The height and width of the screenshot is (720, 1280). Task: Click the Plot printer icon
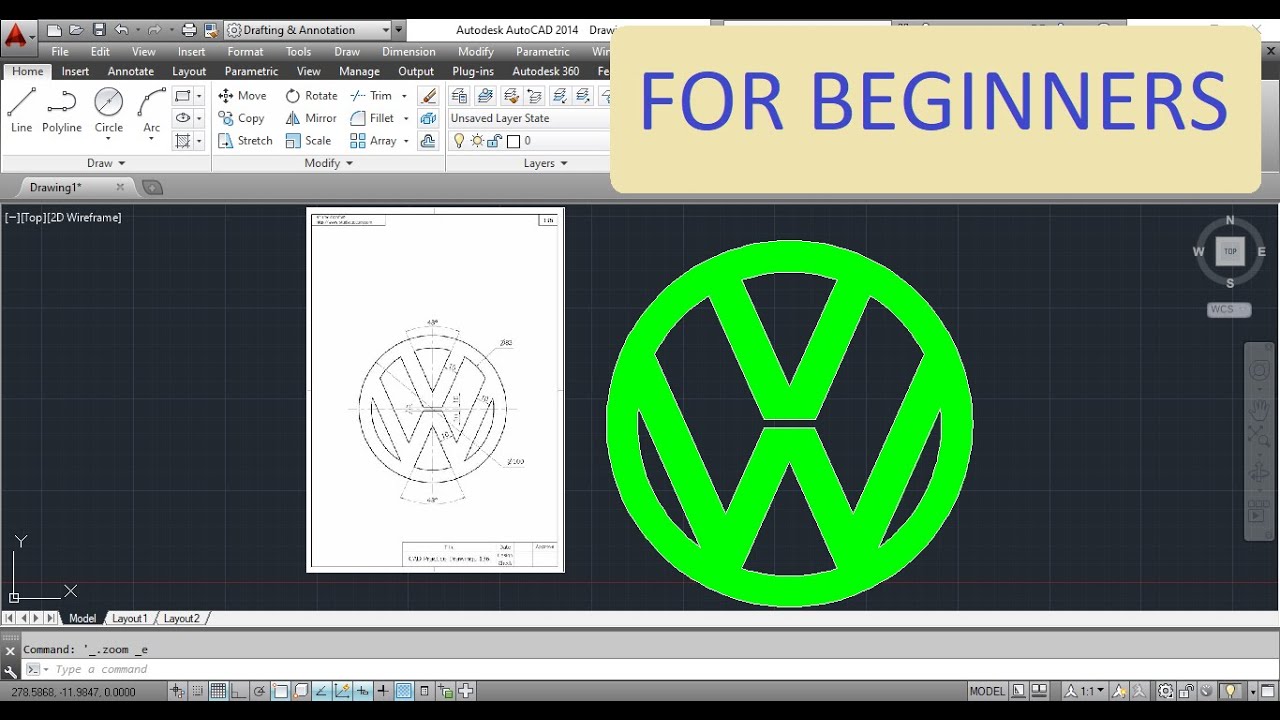pos(189,30)
